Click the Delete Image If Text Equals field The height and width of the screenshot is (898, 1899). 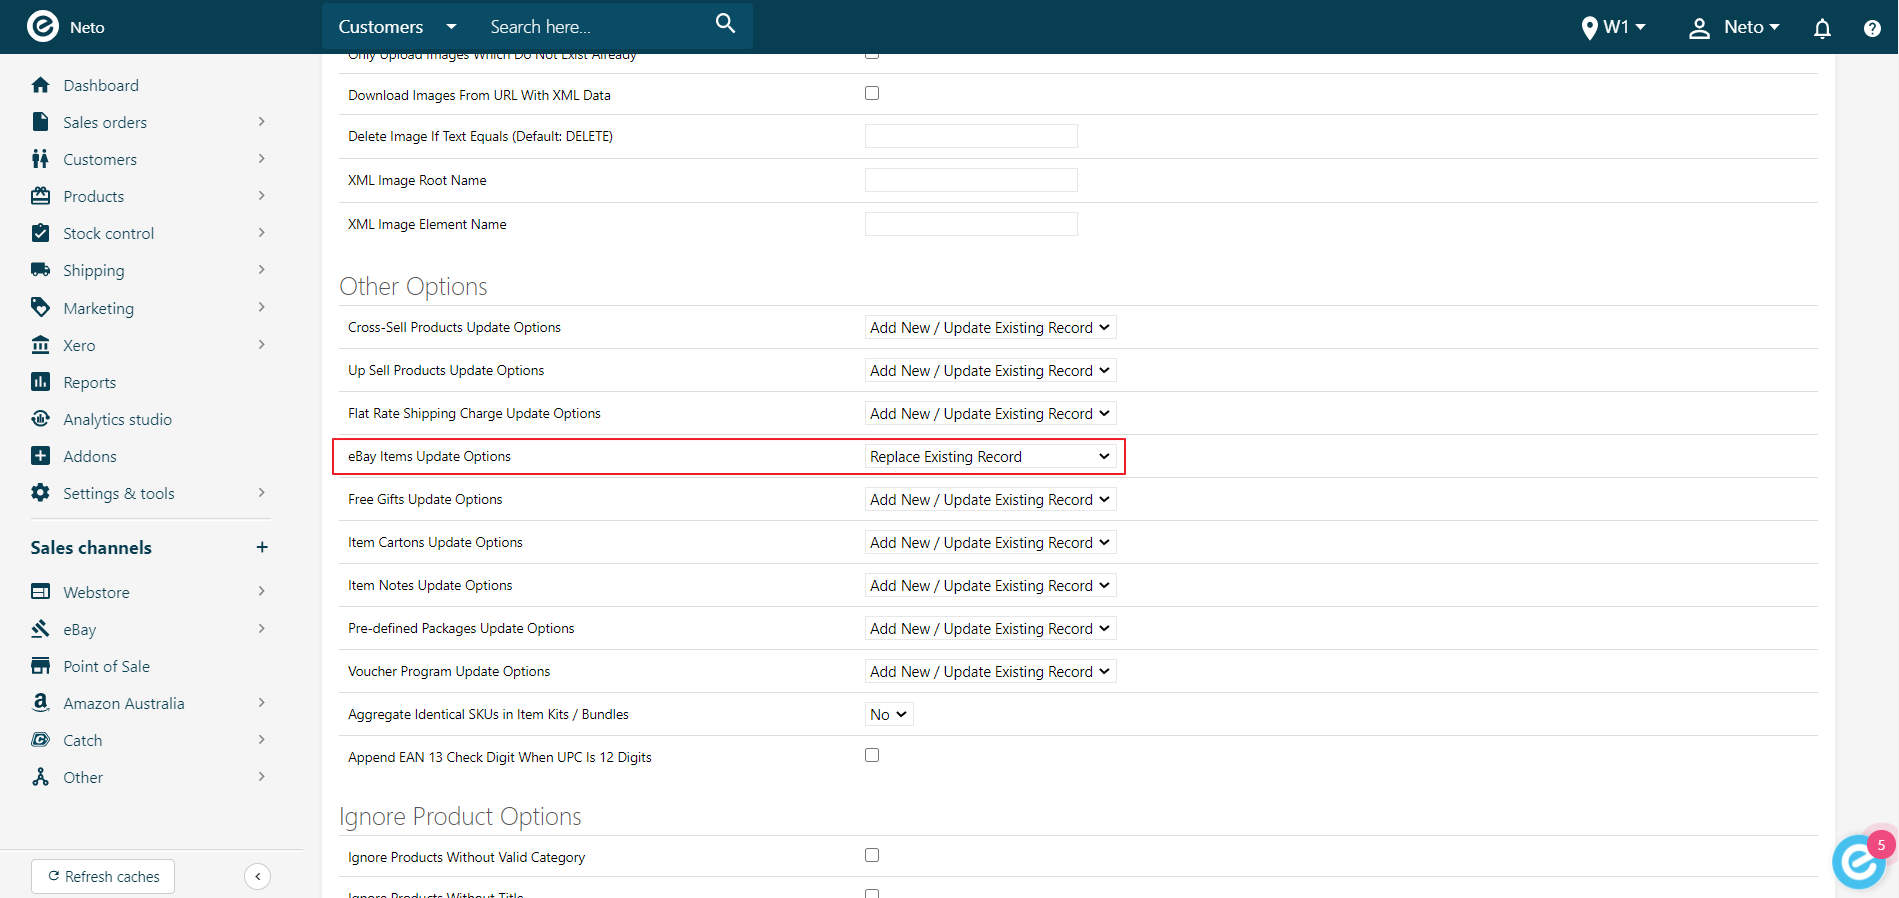pyautogui.click(x=971, y=136)
